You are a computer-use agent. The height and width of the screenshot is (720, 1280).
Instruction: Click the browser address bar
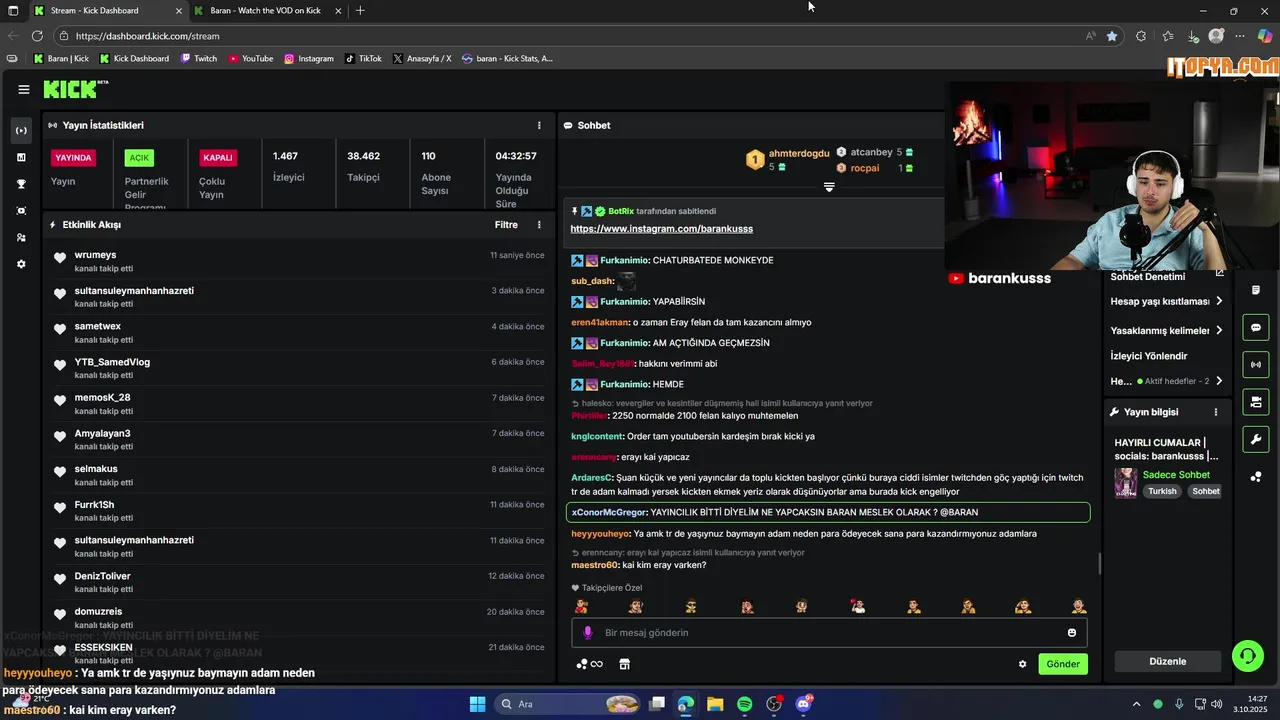click(x=570, y=36)
